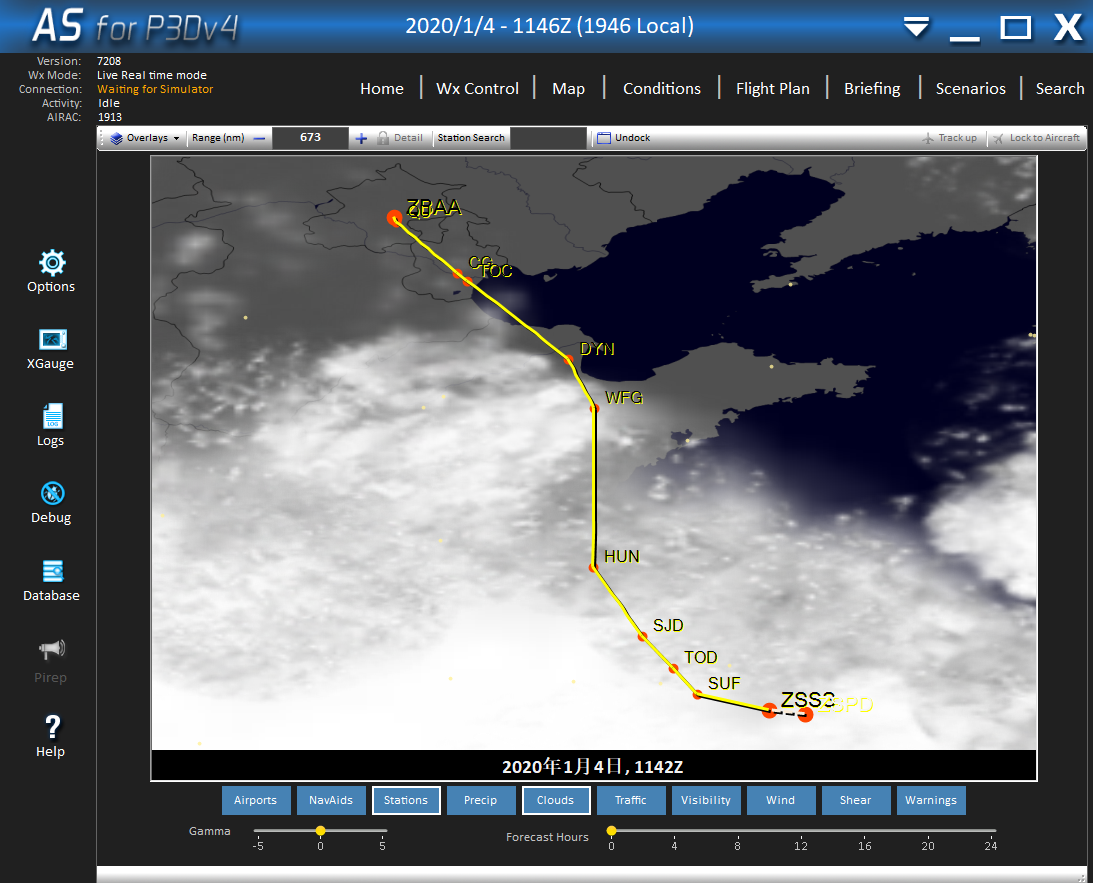1093x883 pixels.
Task: Expand the Overlays dropdown
Action: pos(146,138)
